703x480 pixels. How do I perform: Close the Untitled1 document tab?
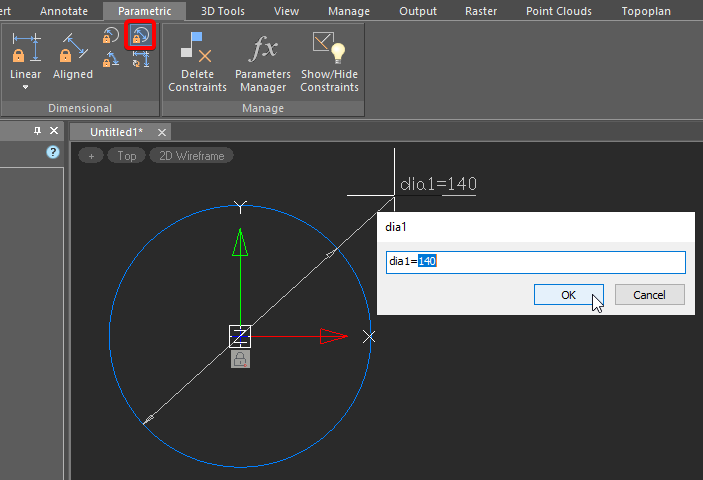click(x=163, y=132)
